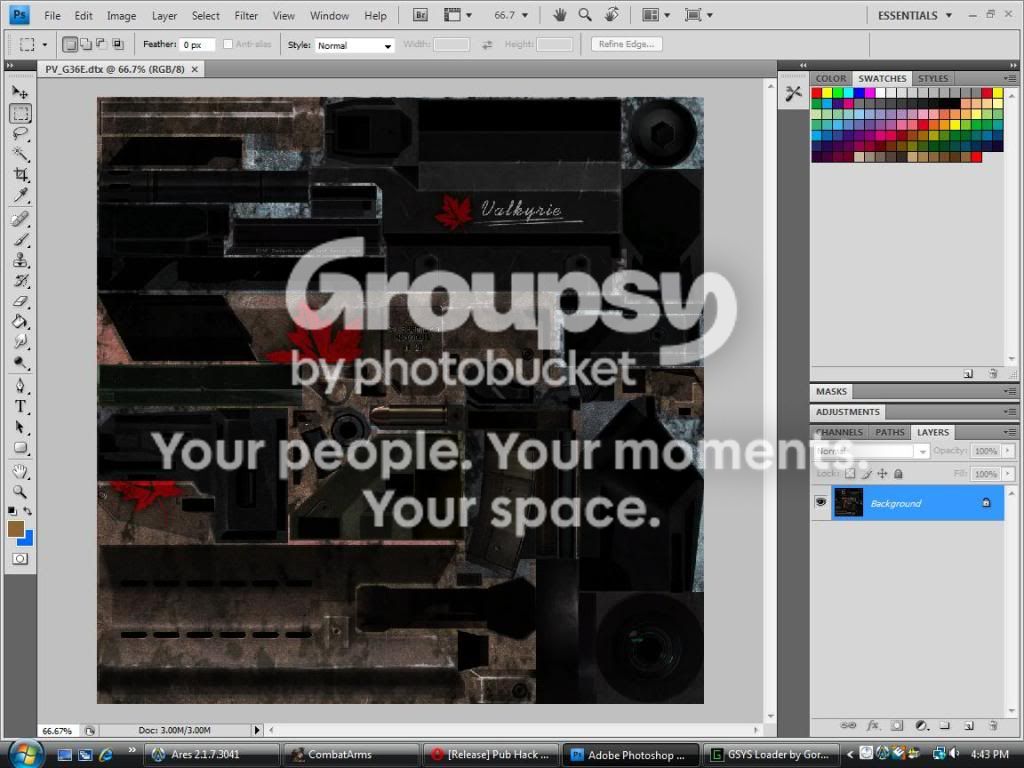Open the Style dropdown showing Normal
Image resolution: width=1024 pixels, height=768 pixels.
(355, 45)
